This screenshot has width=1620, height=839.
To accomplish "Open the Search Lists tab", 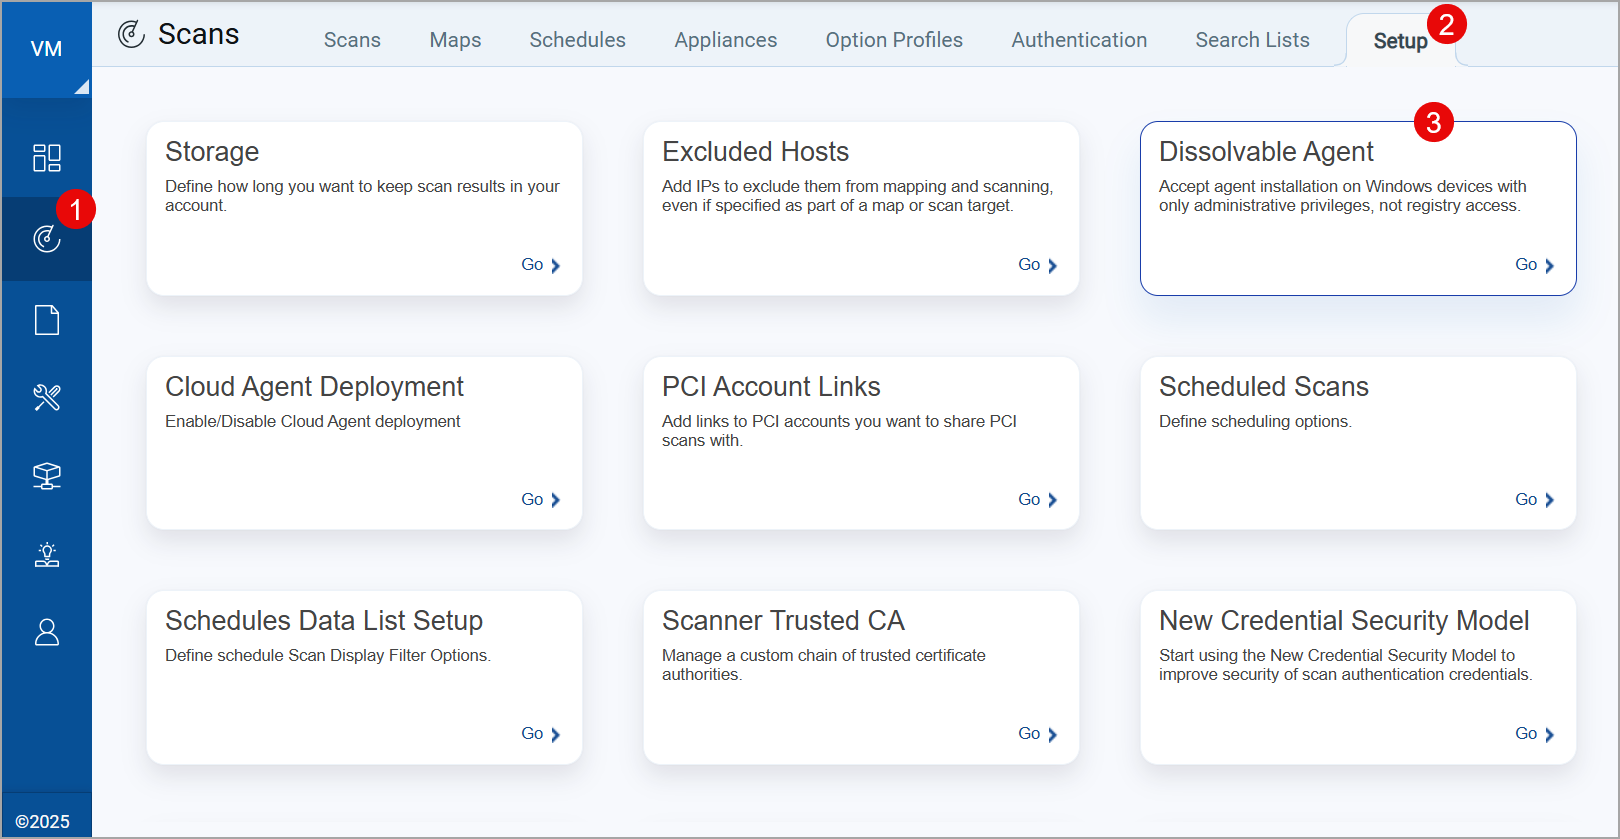I will tap(1252, 40).
